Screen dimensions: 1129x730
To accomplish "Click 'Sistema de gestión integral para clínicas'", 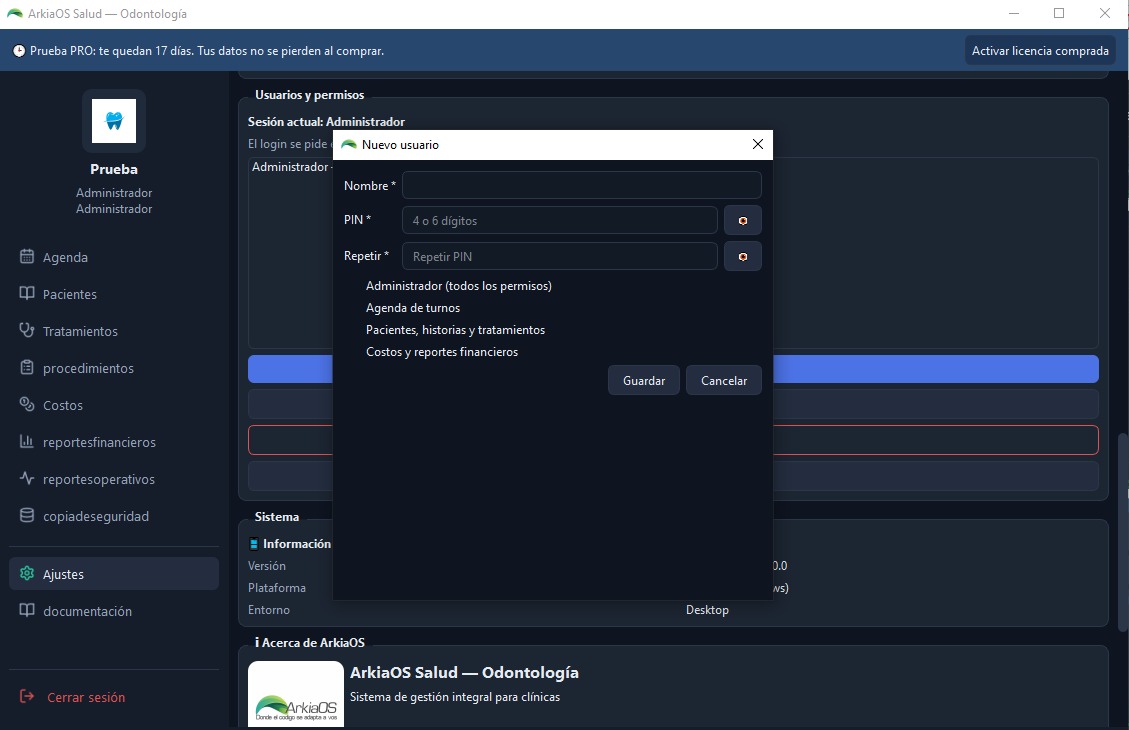I will (x=455, y=697).
